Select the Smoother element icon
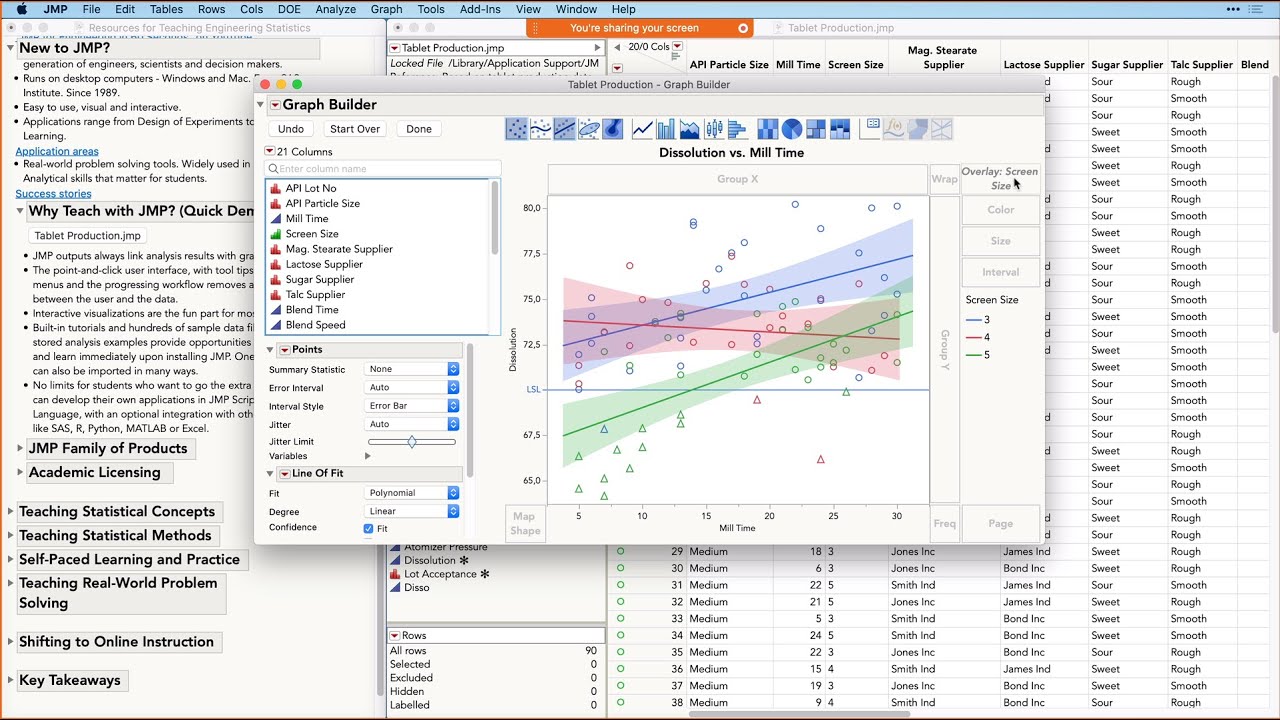Viewport: 1280px width, 720px height. [x=540, y=129]
